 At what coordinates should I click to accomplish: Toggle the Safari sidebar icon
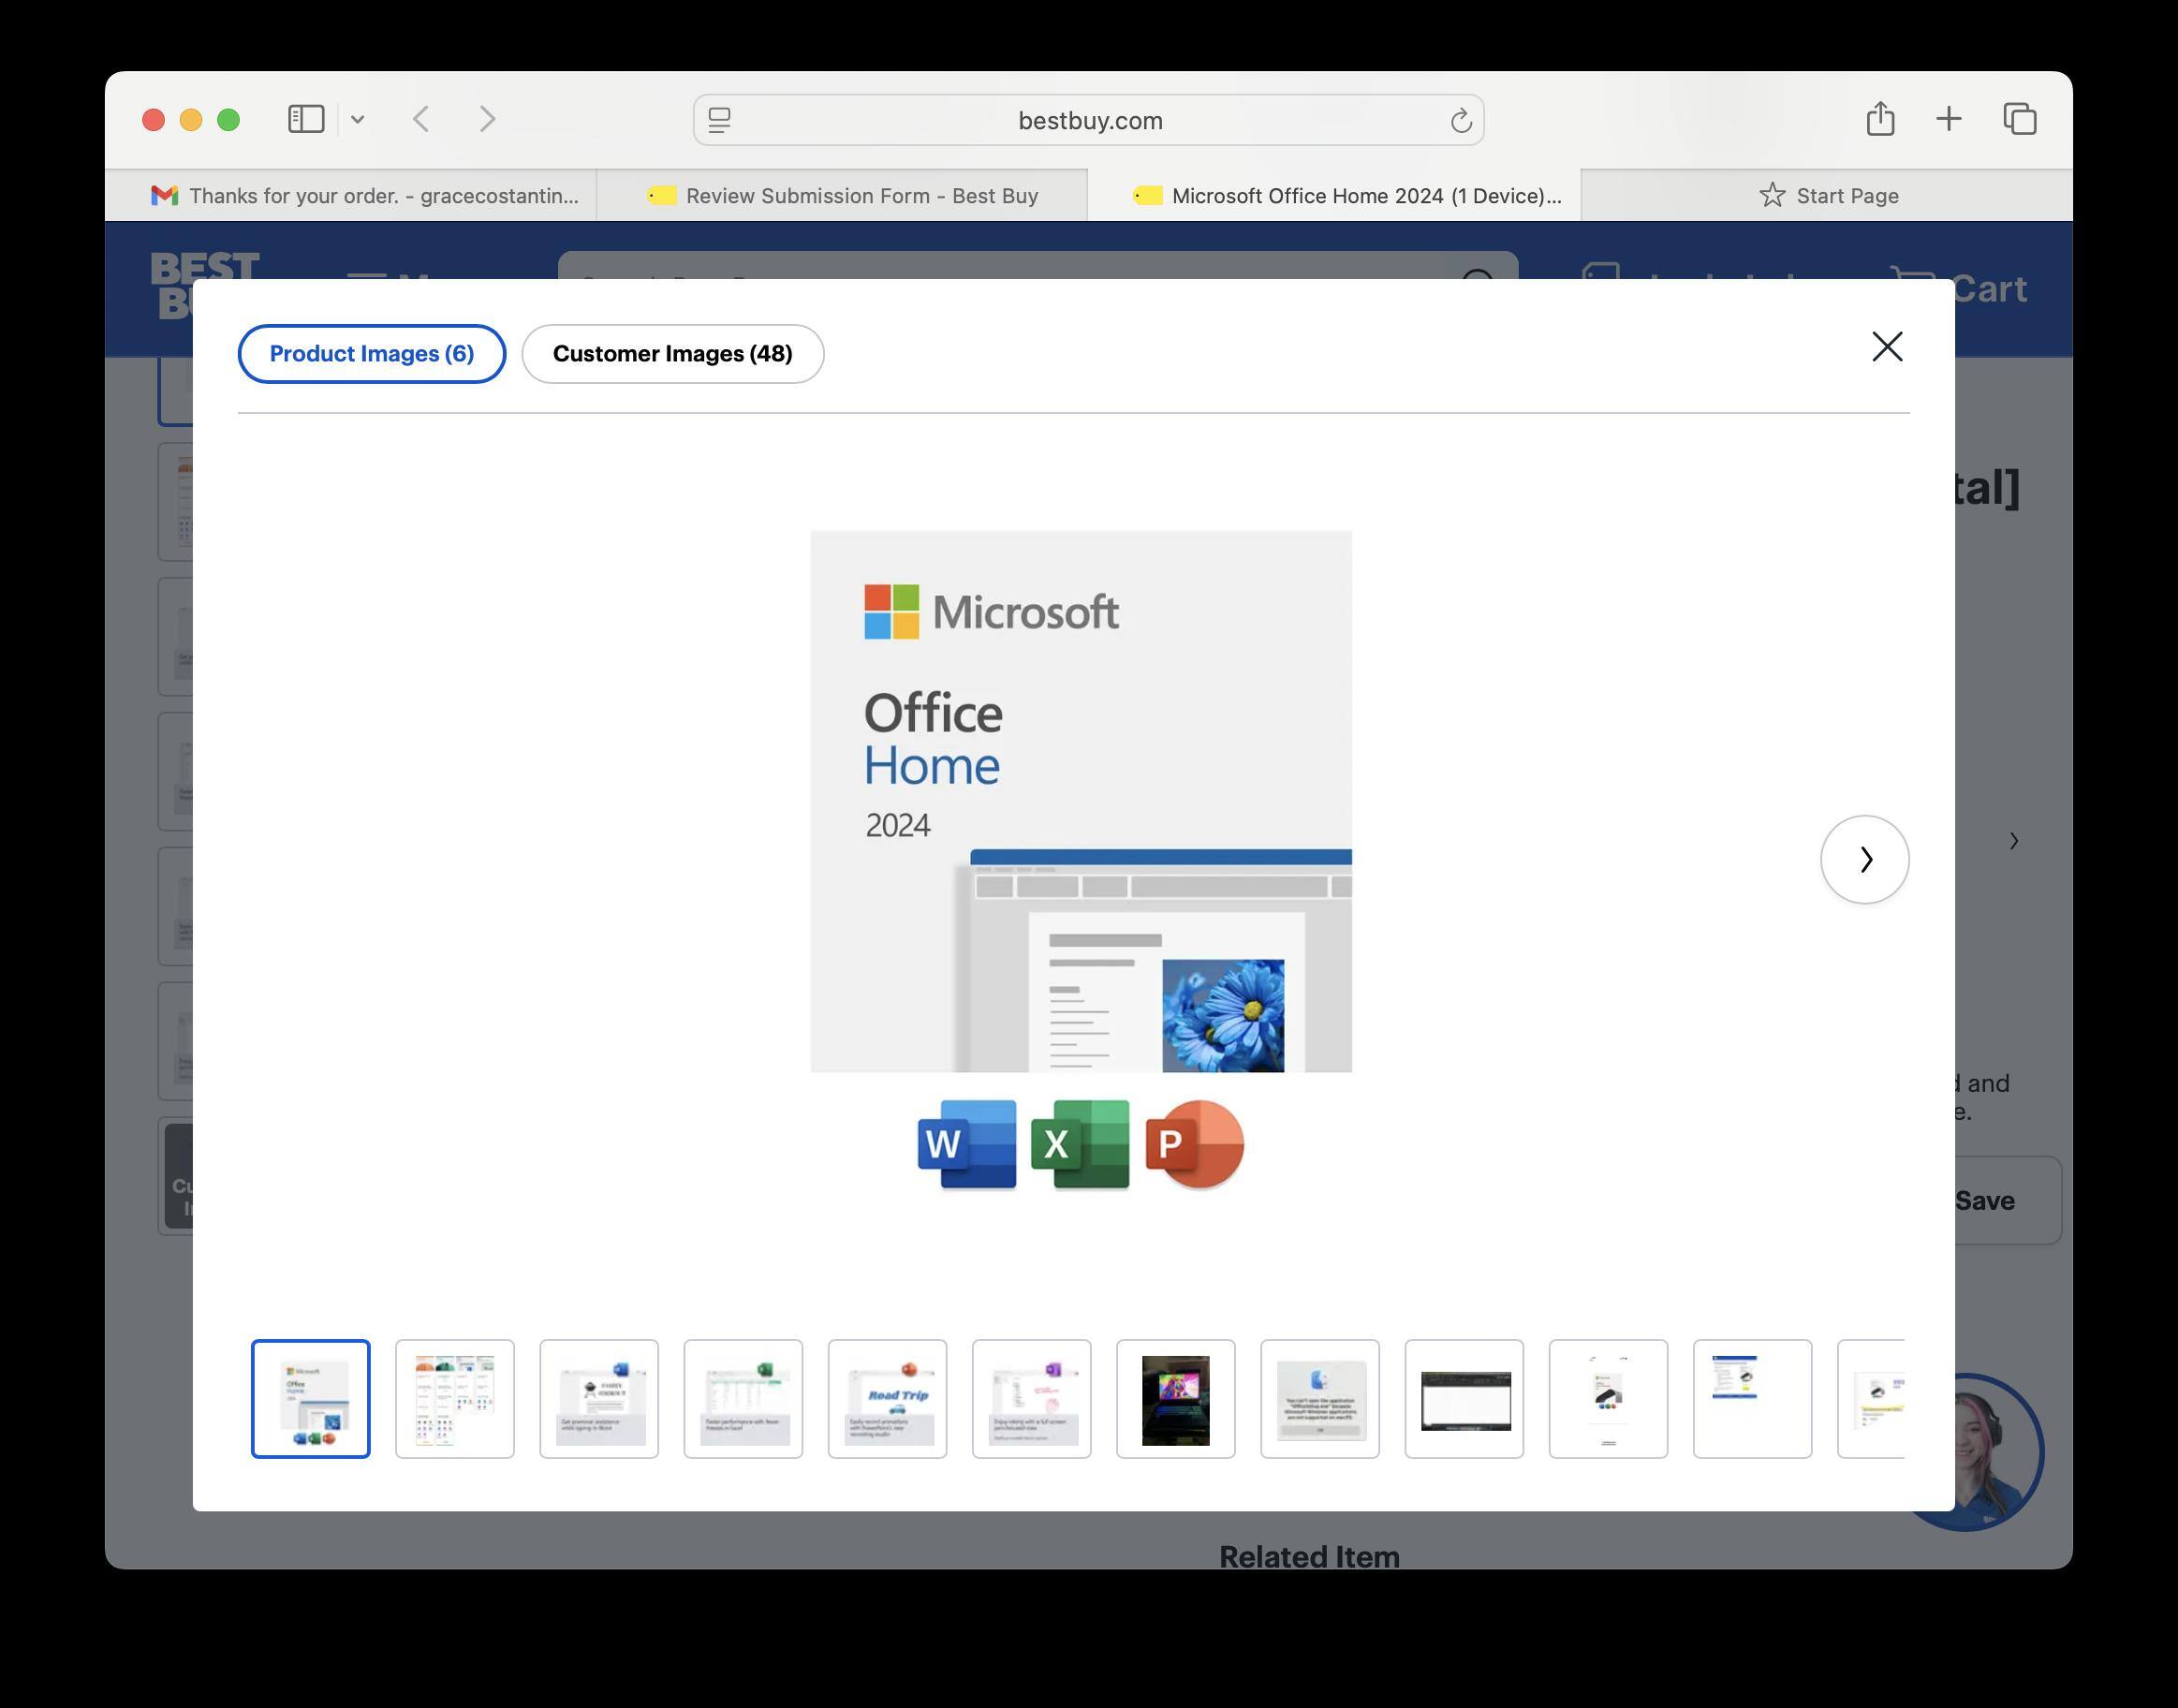pyautogui.click(x=306, y=119)
